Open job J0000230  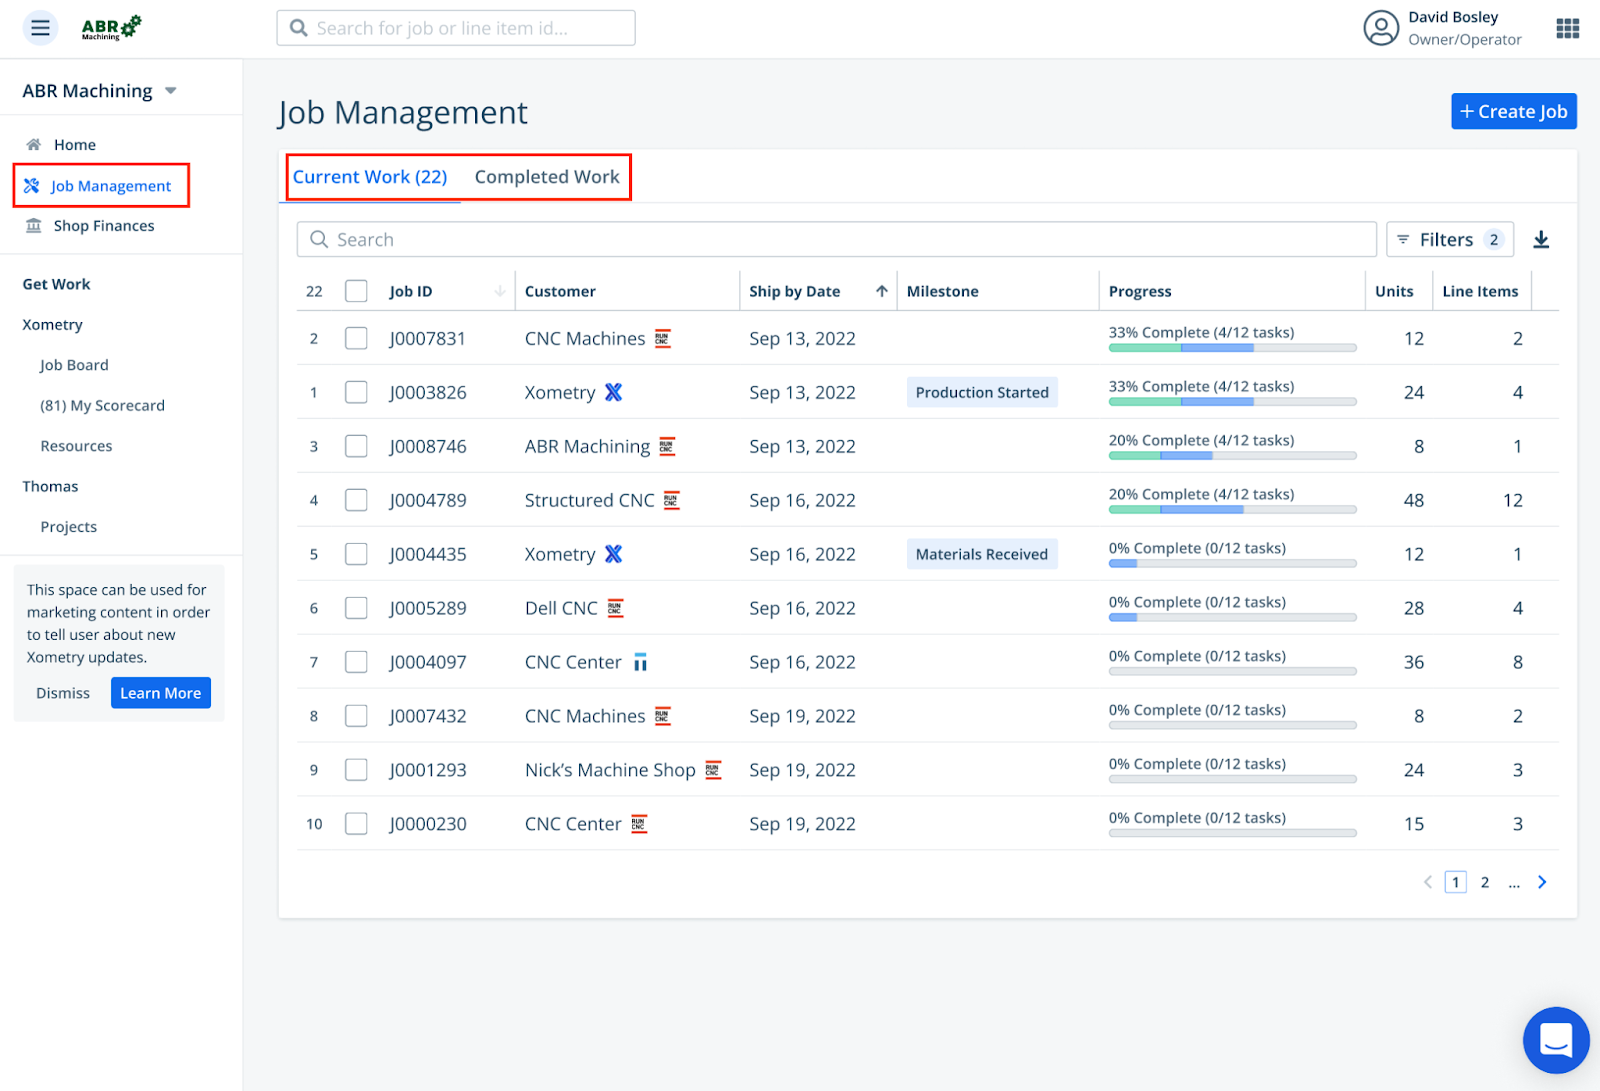click(427, 824)
